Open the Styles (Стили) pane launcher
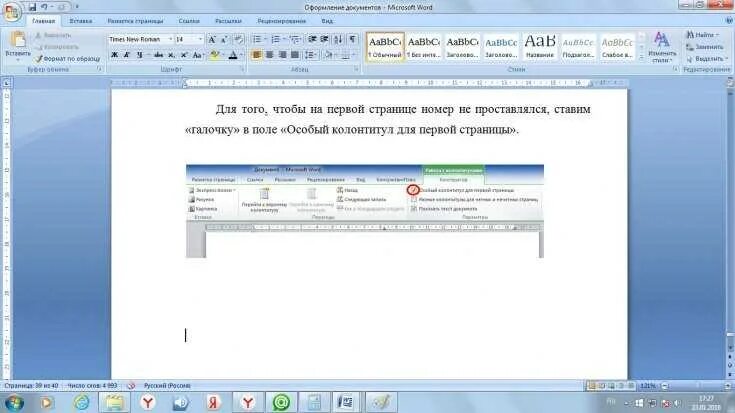 pyautogui.click(x=675, y=69)
